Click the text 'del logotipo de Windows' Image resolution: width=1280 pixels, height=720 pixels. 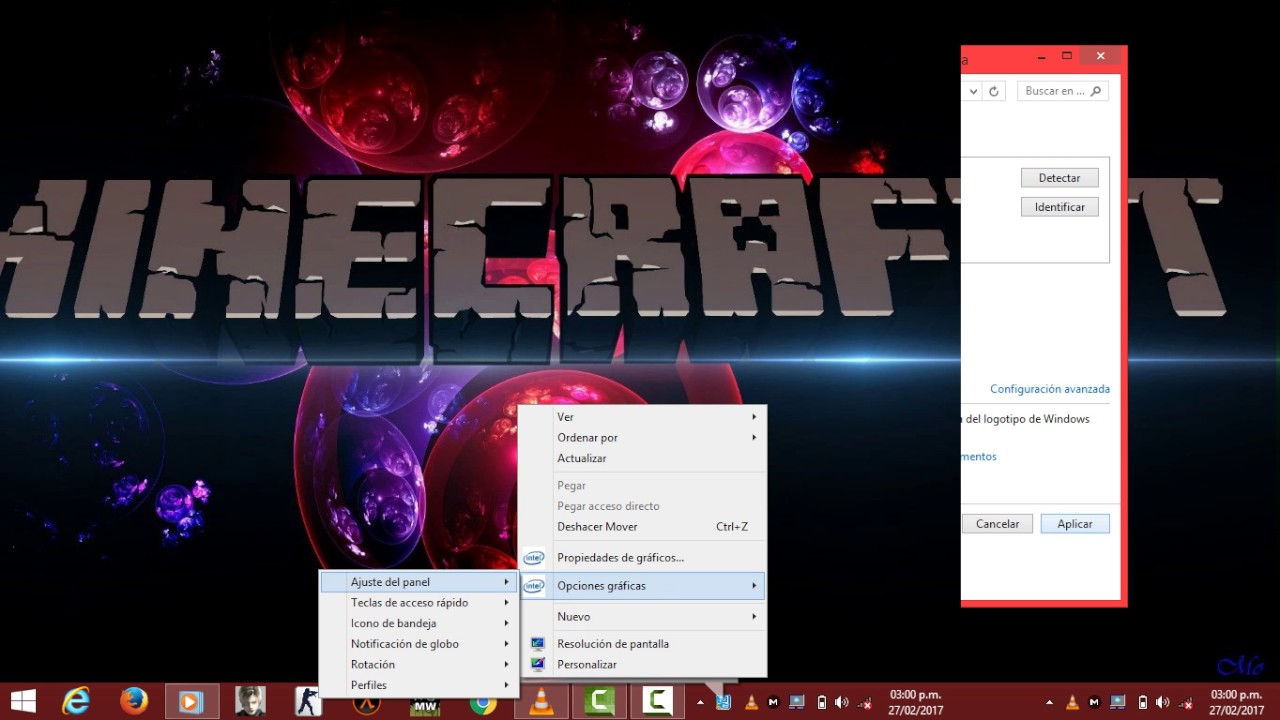pos(1027,419)
